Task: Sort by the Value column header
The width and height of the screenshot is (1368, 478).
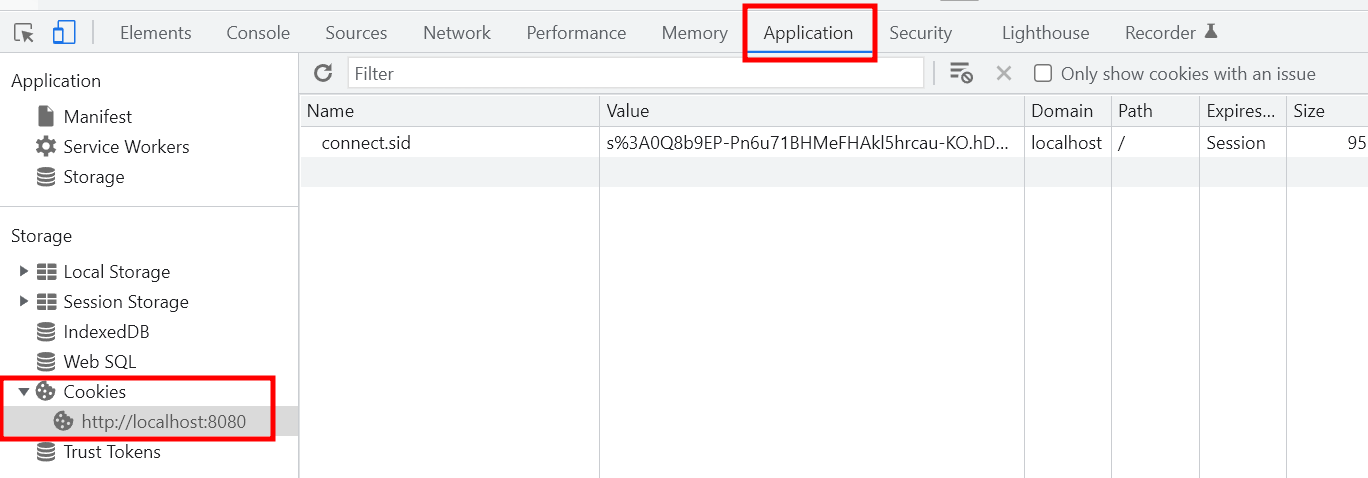Action: [x=812, y=111]
